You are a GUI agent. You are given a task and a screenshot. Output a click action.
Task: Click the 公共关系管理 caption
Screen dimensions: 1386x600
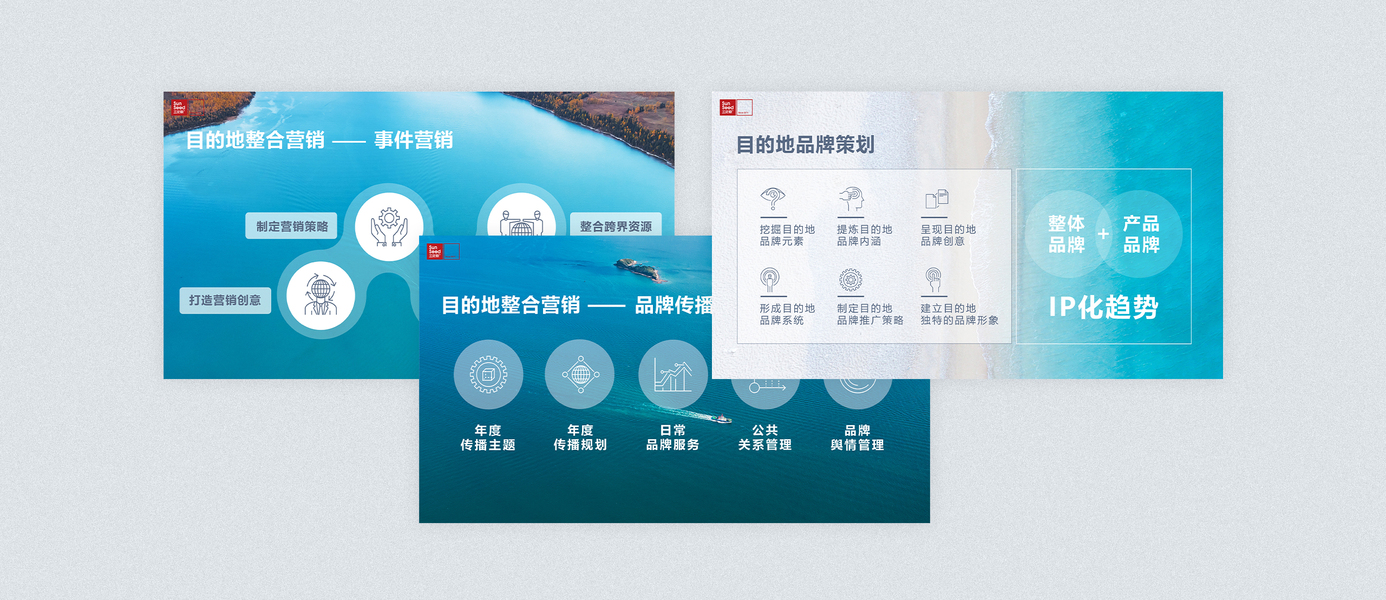pos(765,438)
